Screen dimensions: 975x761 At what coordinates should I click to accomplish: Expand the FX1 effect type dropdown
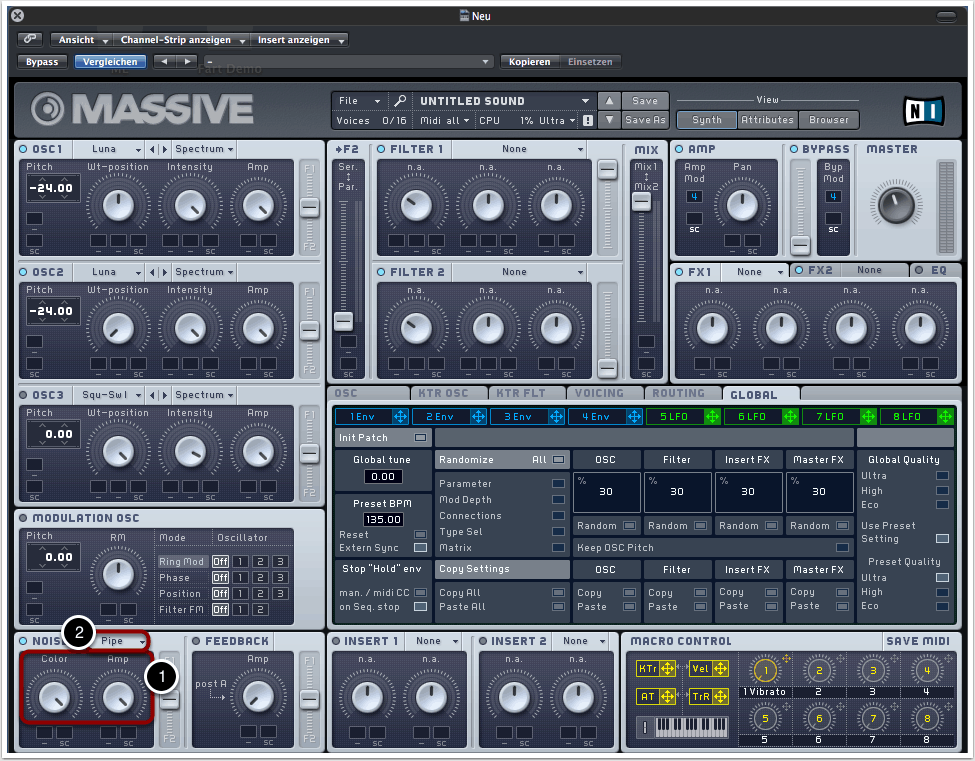[757, 271]
